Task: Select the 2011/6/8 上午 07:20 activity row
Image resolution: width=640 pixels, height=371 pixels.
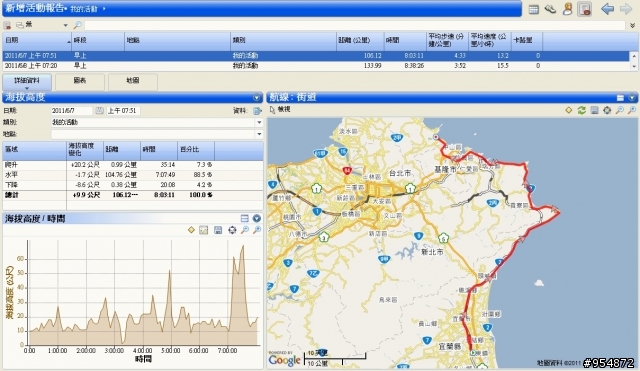Action: coord(316,66)
